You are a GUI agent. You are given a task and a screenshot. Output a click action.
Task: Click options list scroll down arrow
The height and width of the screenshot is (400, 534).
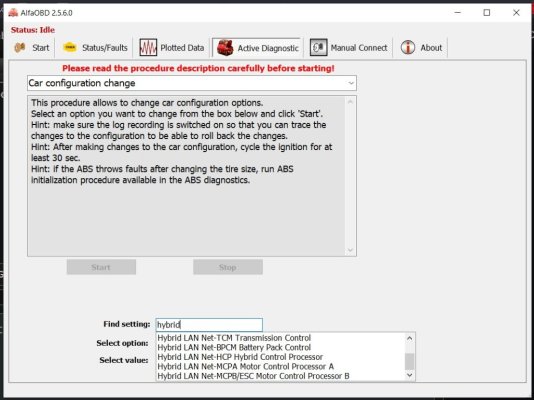410,375
